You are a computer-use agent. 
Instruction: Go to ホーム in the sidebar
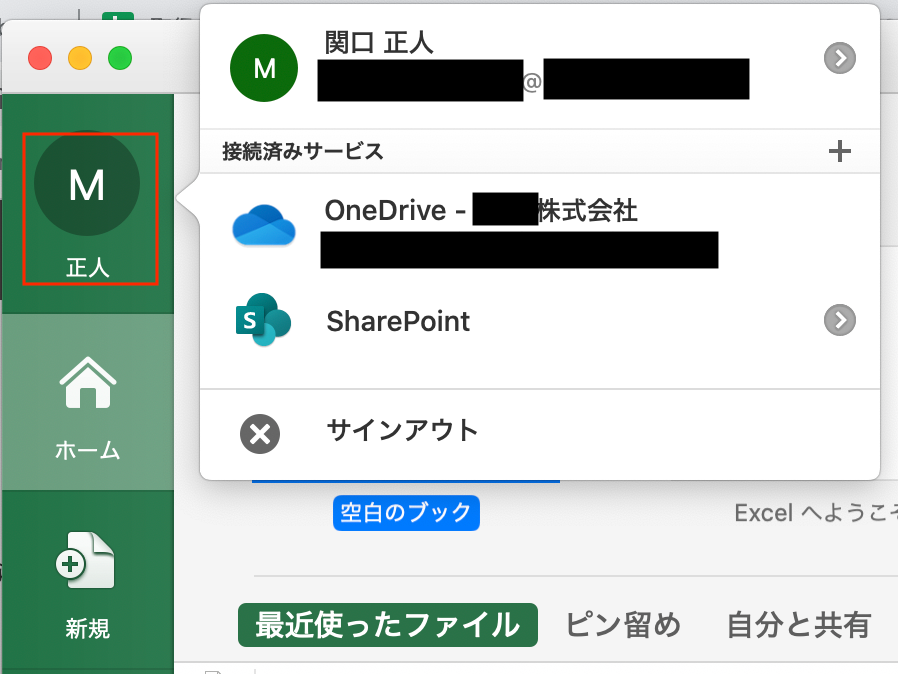point(88,402)
